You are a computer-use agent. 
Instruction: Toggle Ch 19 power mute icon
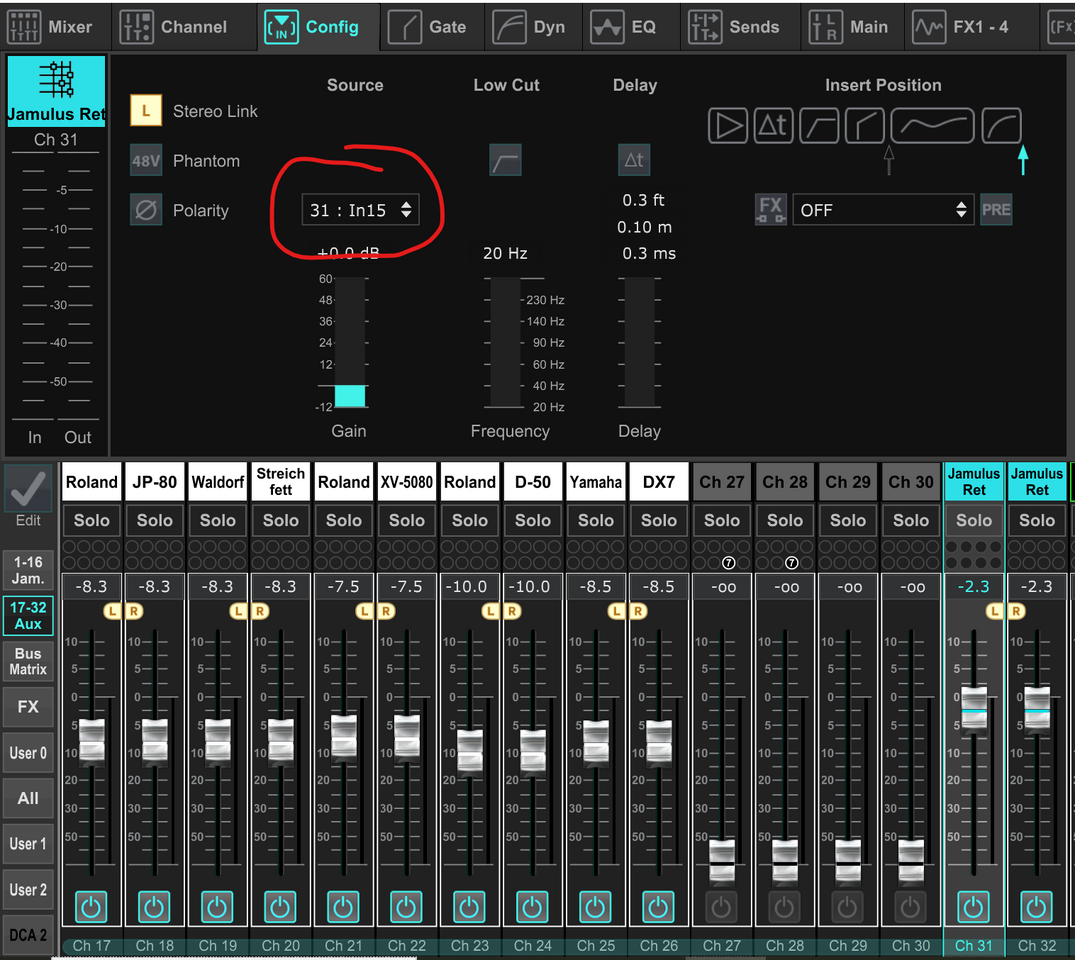click(217, 907)
